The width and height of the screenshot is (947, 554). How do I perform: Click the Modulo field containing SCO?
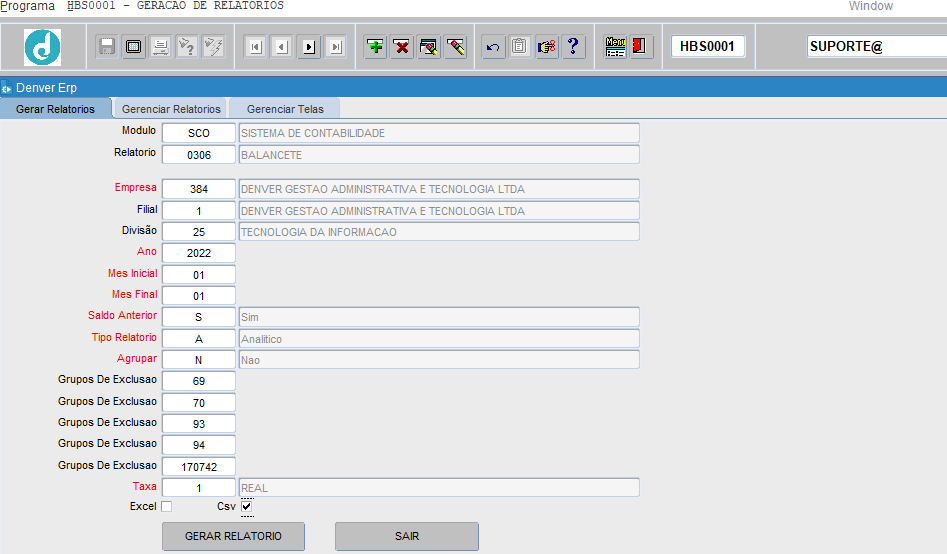click(199, 133)
